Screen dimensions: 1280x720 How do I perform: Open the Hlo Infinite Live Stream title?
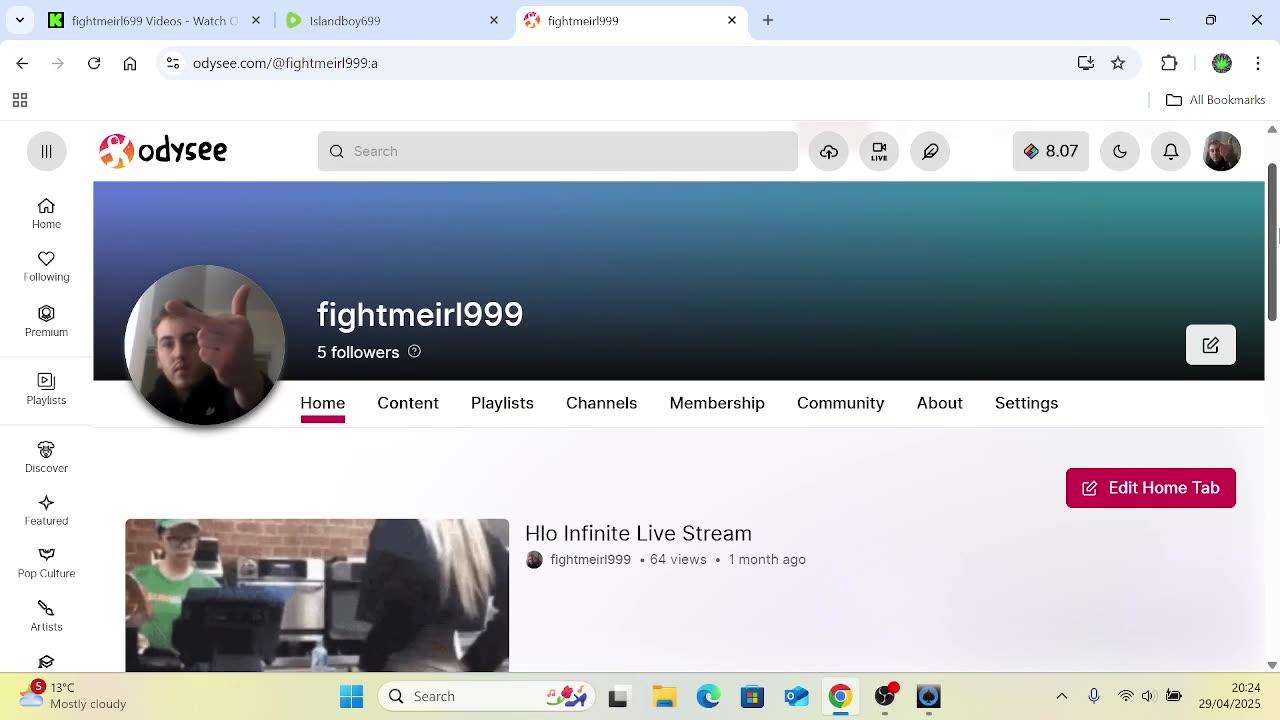coord(638,533)
